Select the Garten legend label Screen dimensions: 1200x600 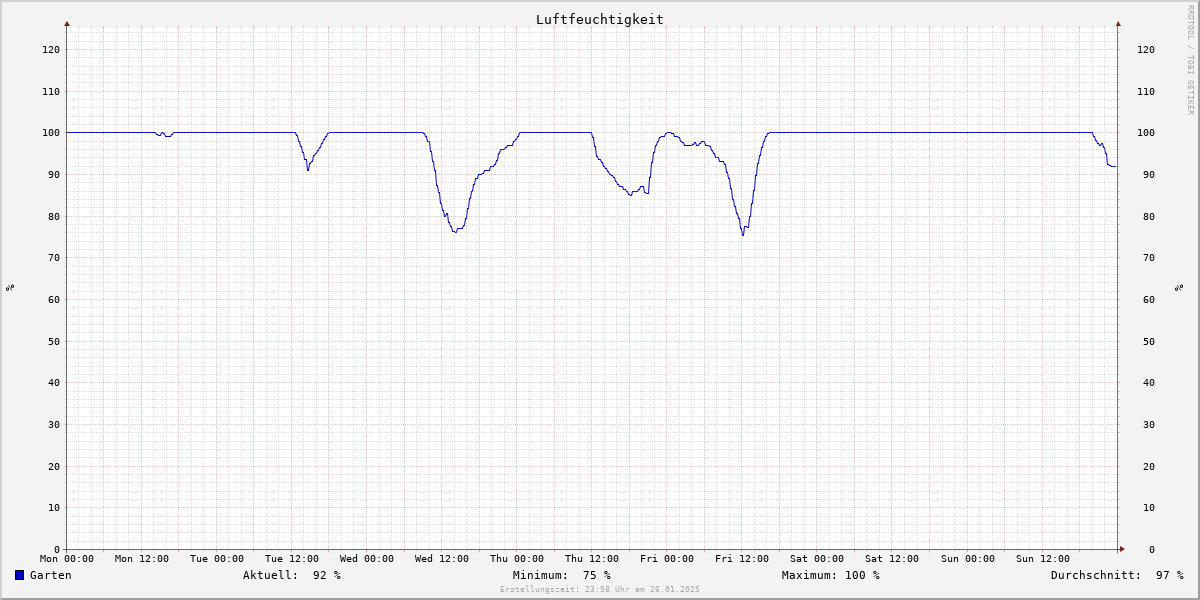tap(51, 575)
